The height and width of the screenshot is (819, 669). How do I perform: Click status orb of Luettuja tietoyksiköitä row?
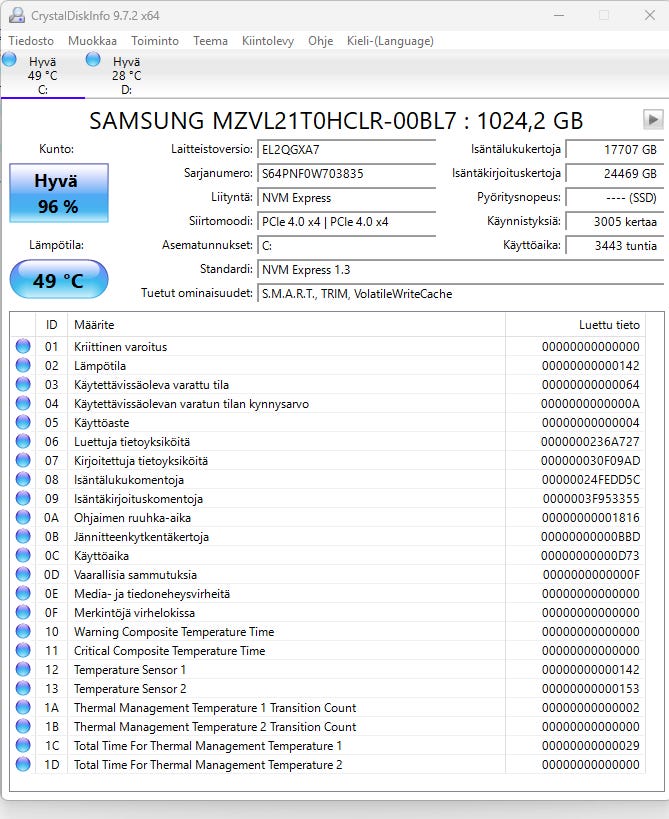coord(23,441)
